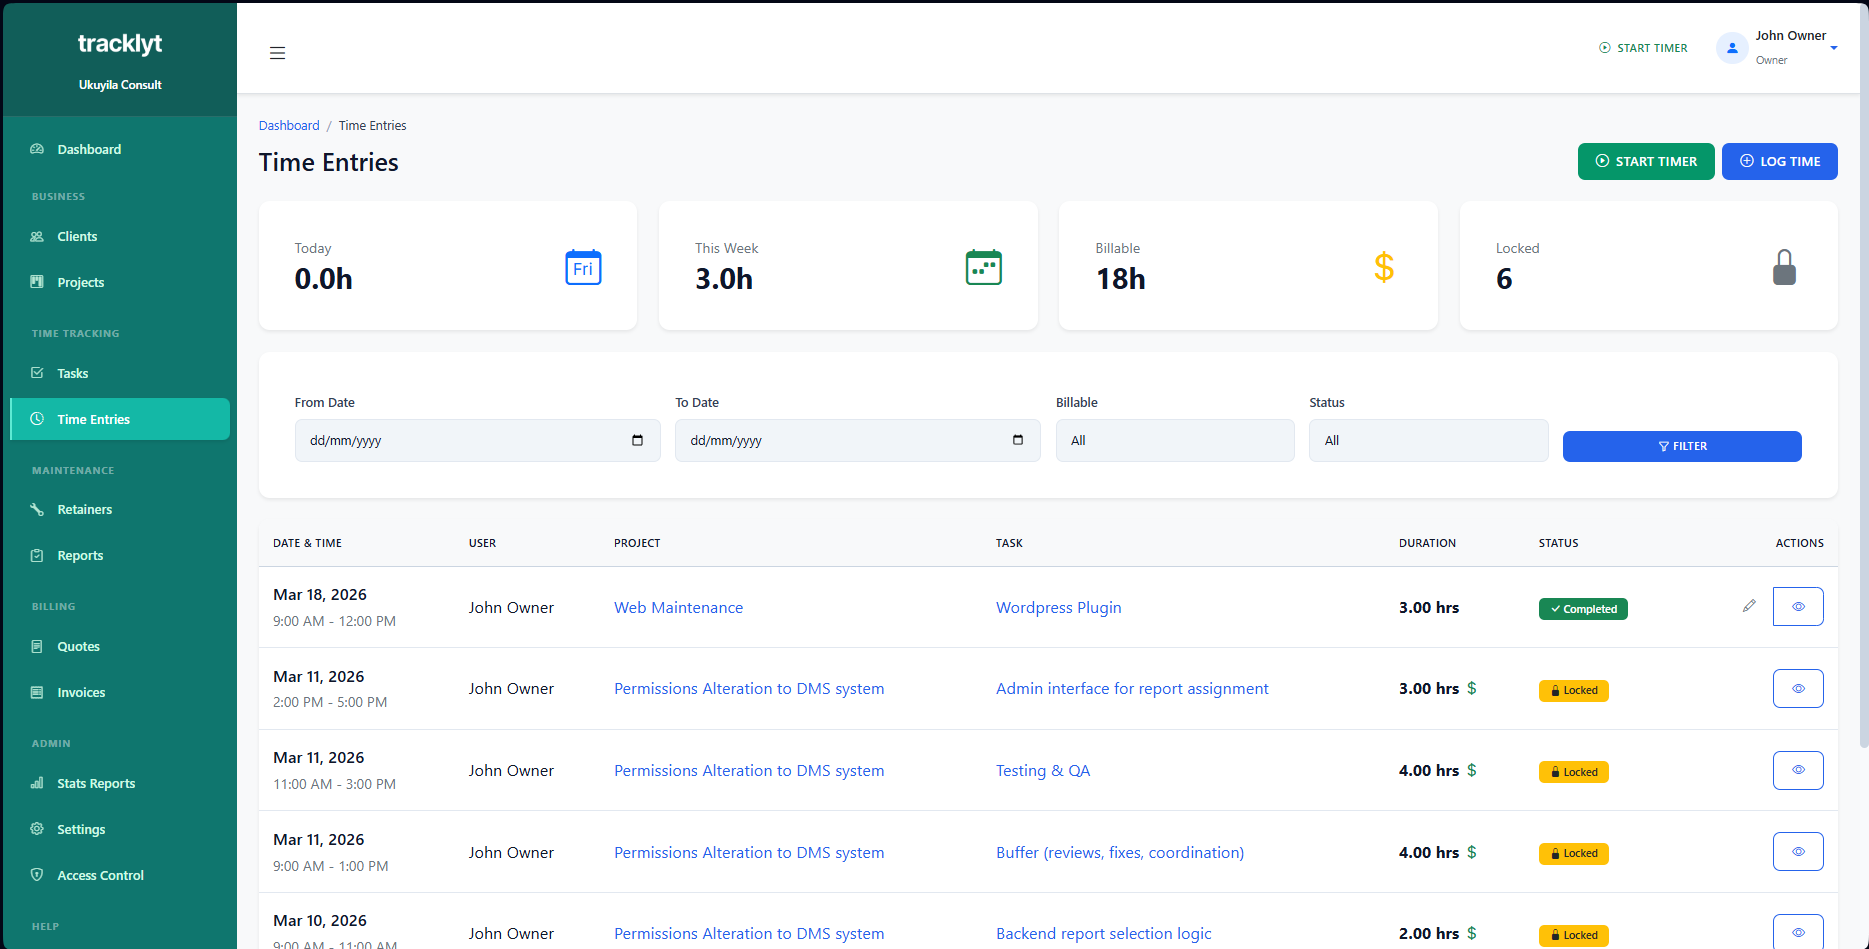
Task: Click the LOG TIME button
Action: (1779, 161)
